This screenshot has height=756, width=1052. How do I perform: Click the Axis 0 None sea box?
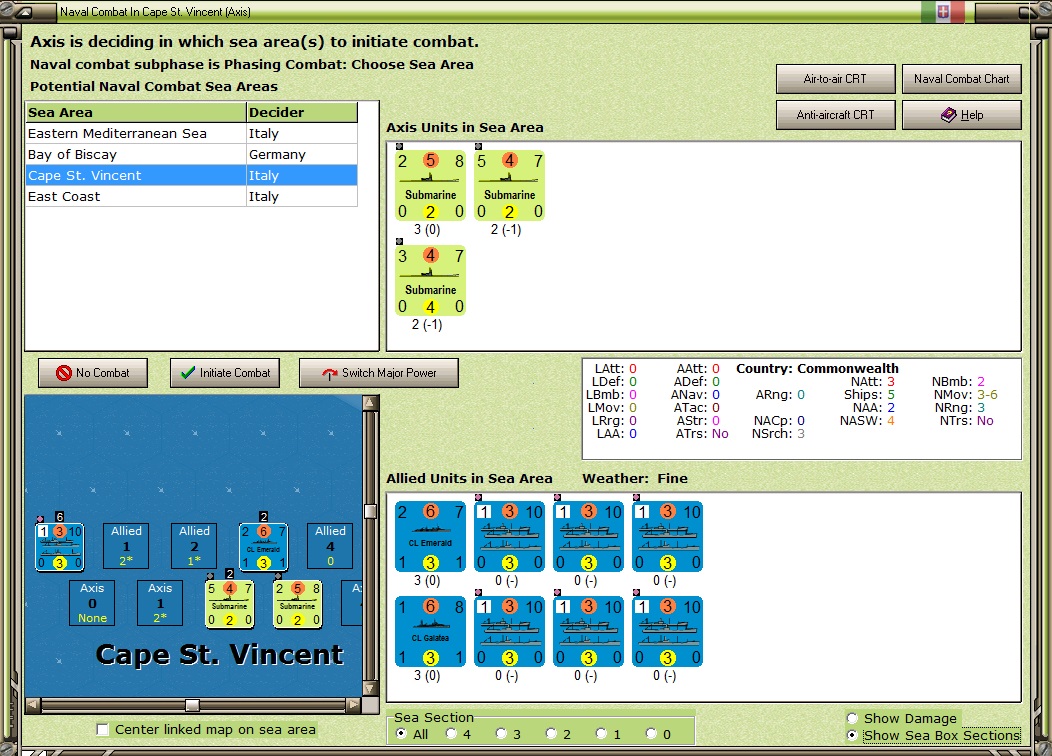93,603
